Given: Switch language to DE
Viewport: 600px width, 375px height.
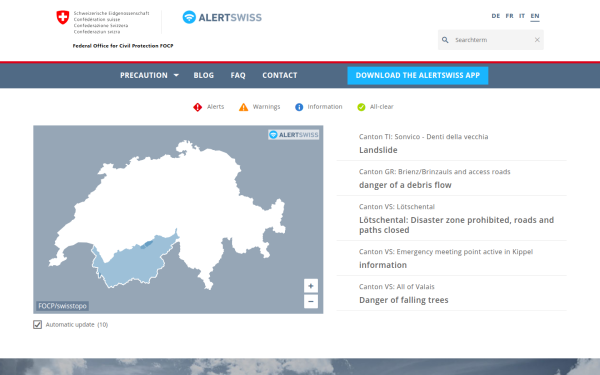Looking at the screenshot, I should pos(496,16).
